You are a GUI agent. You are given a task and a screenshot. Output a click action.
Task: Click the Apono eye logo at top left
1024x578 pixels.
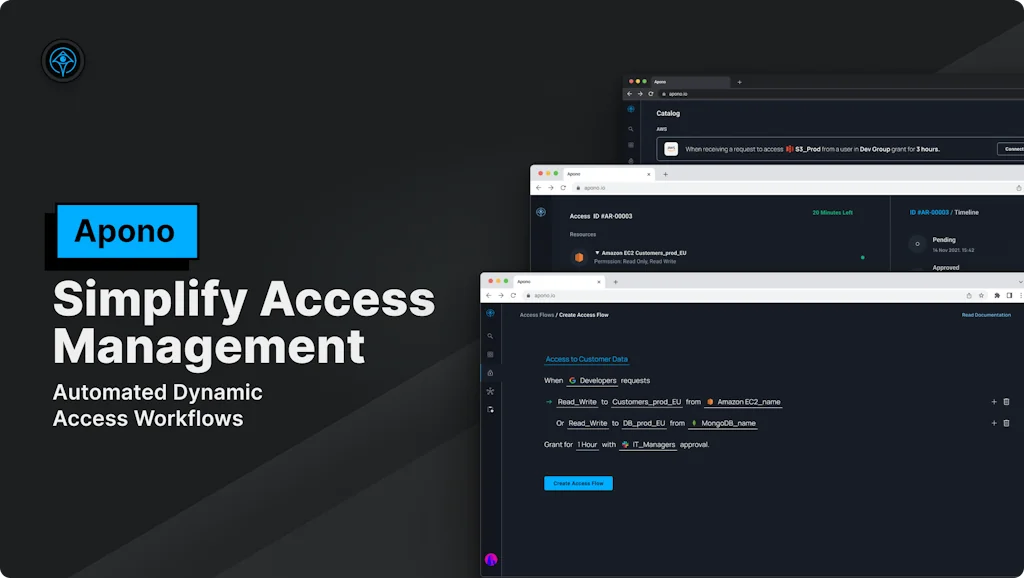pyautogui.click(x=63, y=61)
